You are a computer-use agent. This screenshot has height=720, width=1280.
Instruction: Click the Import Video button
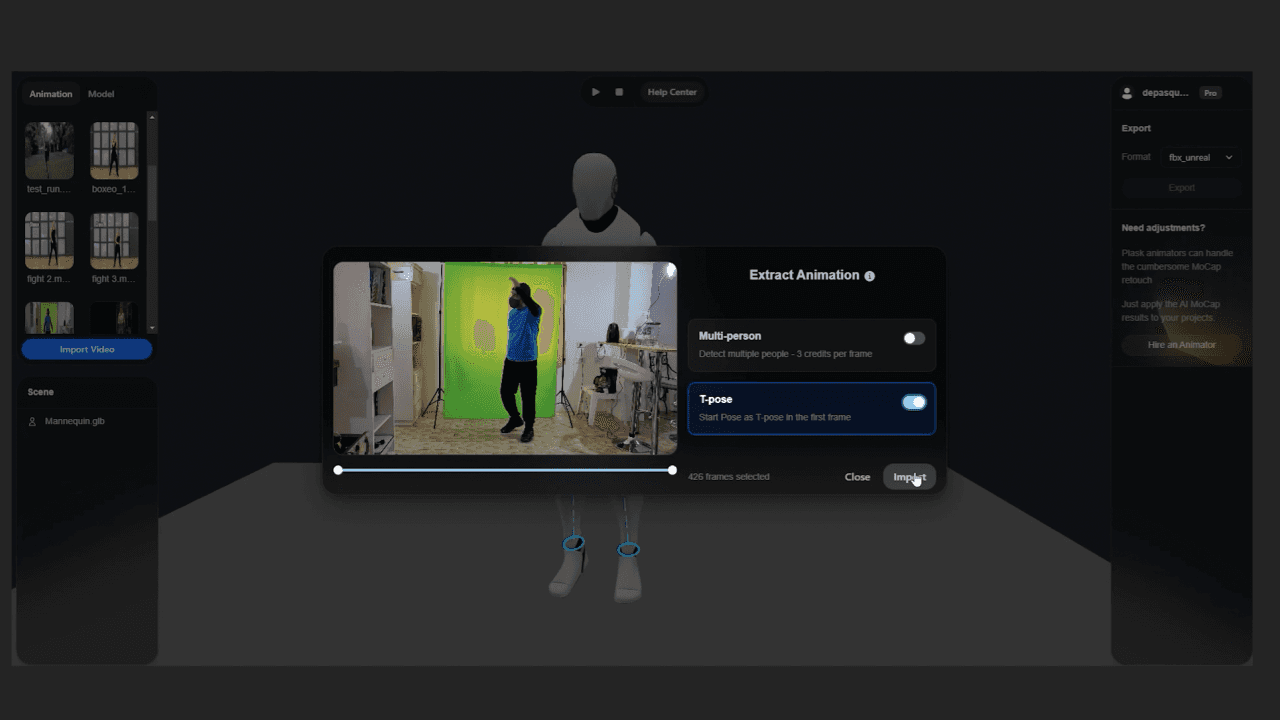tap(87, 349)
